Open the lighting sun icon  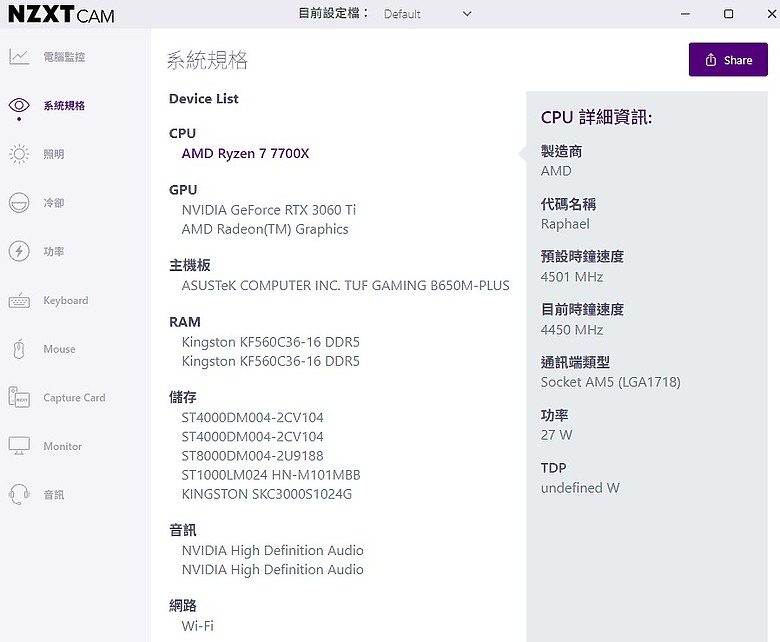click(19, 154)
